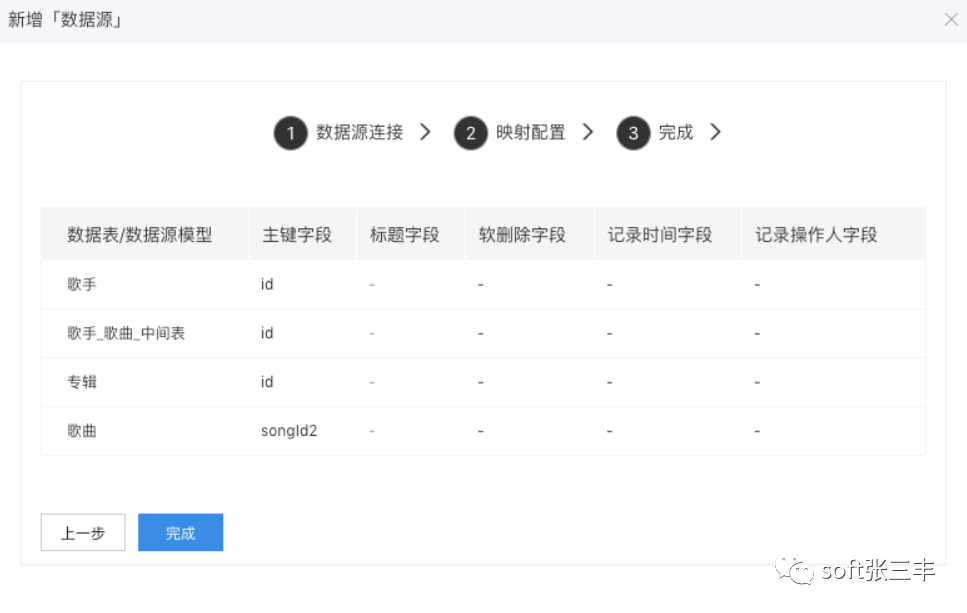
Task: Click arrow after 完成 step
Action: [x=715, y=132]
